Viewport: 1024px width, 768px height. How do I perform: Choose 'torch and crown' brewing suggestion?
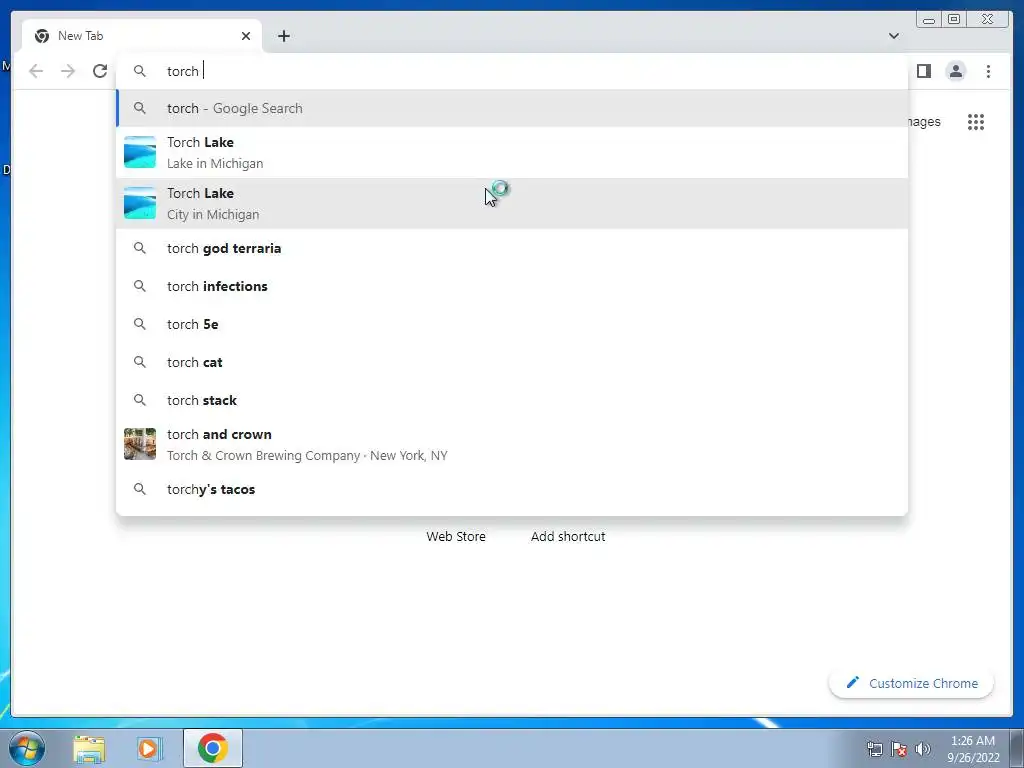(512, 444)
